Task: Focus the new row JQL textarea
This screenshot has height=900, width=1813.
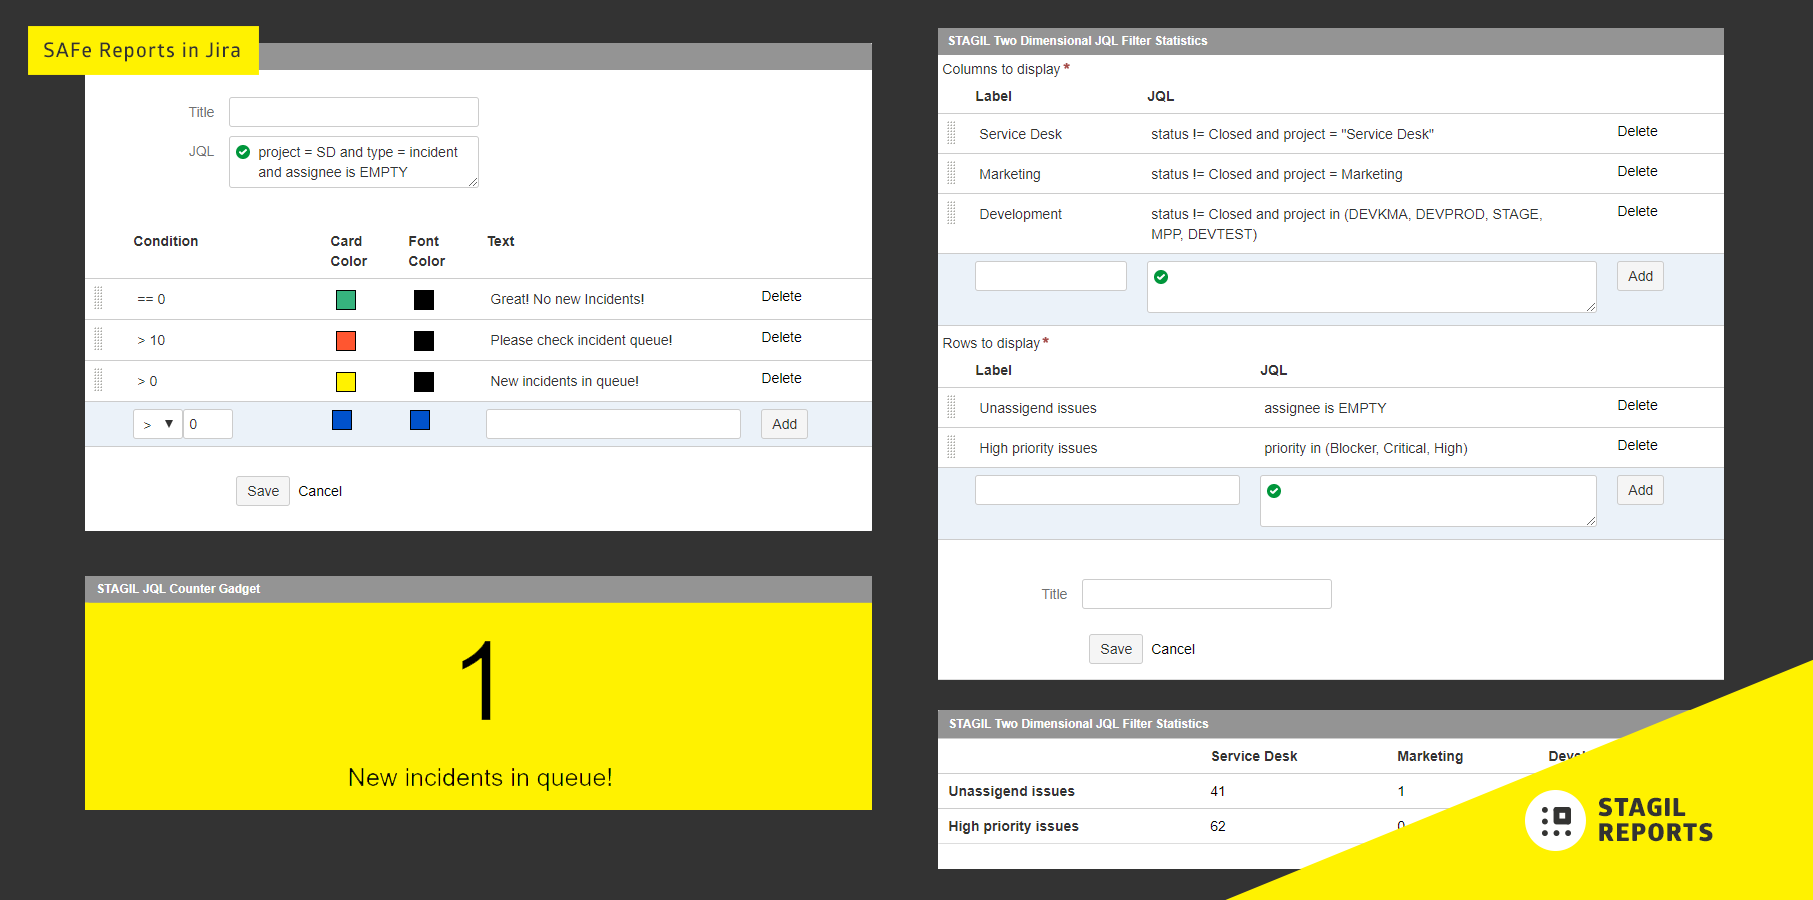Action: point(1428,501)
